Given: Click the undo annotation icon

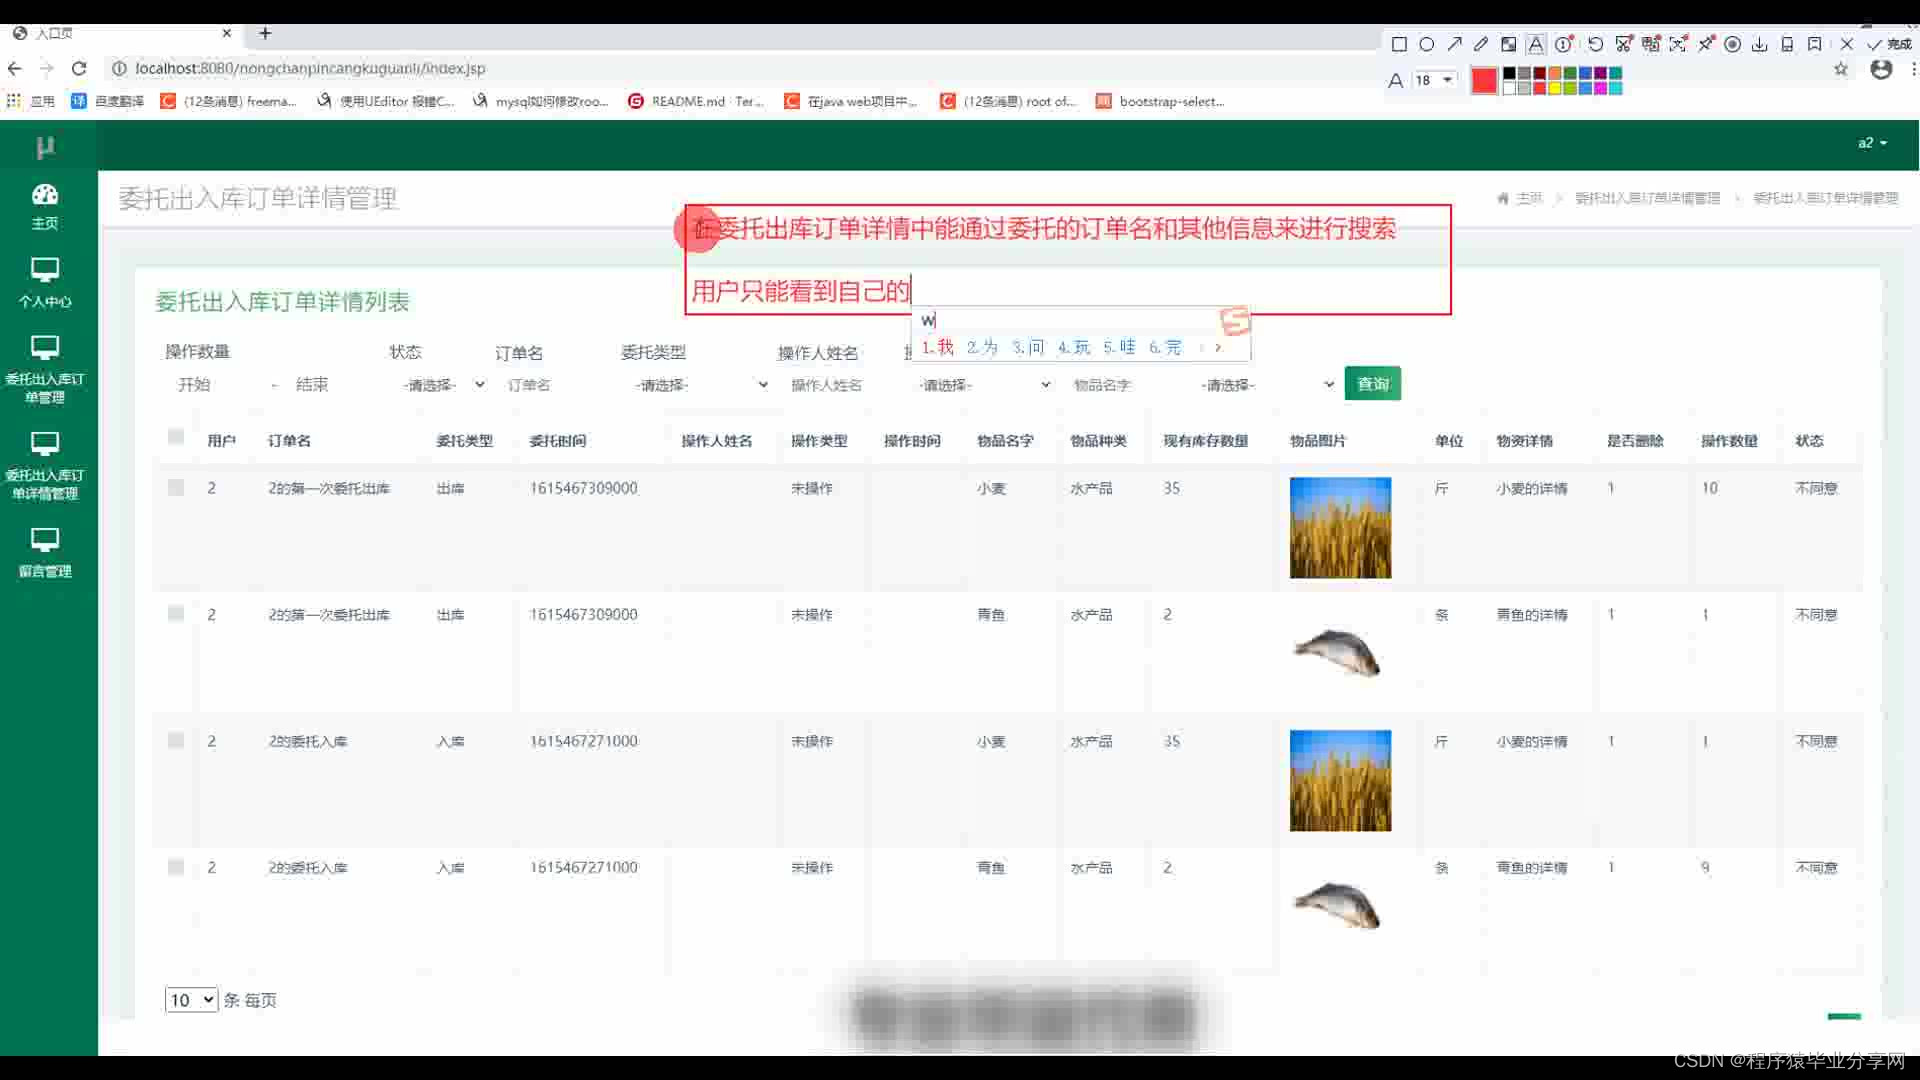Looking at the screenshot, I should [1595, 44].
